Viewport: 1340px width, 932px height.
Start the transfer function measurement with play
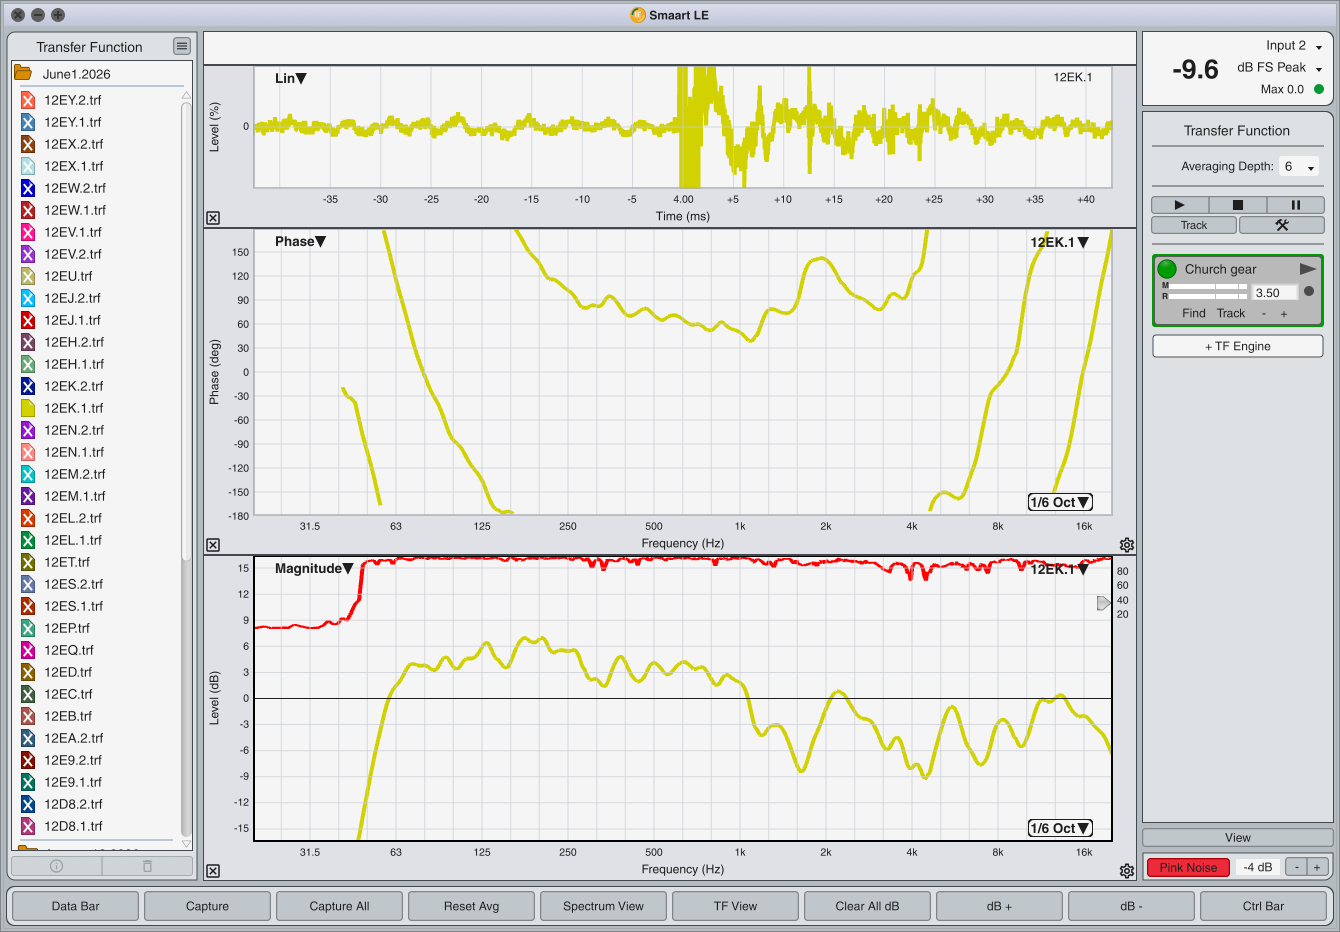click(x=1179, y=205)
